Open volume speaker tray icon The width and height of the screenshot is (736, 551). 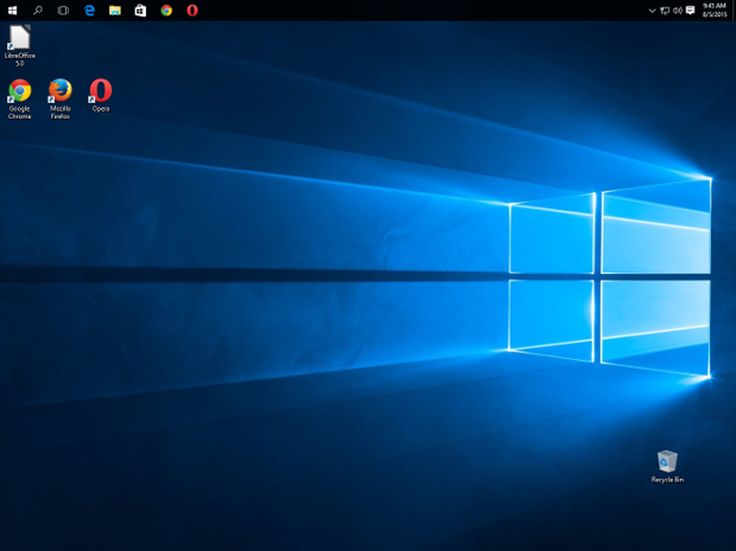[677, 10]
